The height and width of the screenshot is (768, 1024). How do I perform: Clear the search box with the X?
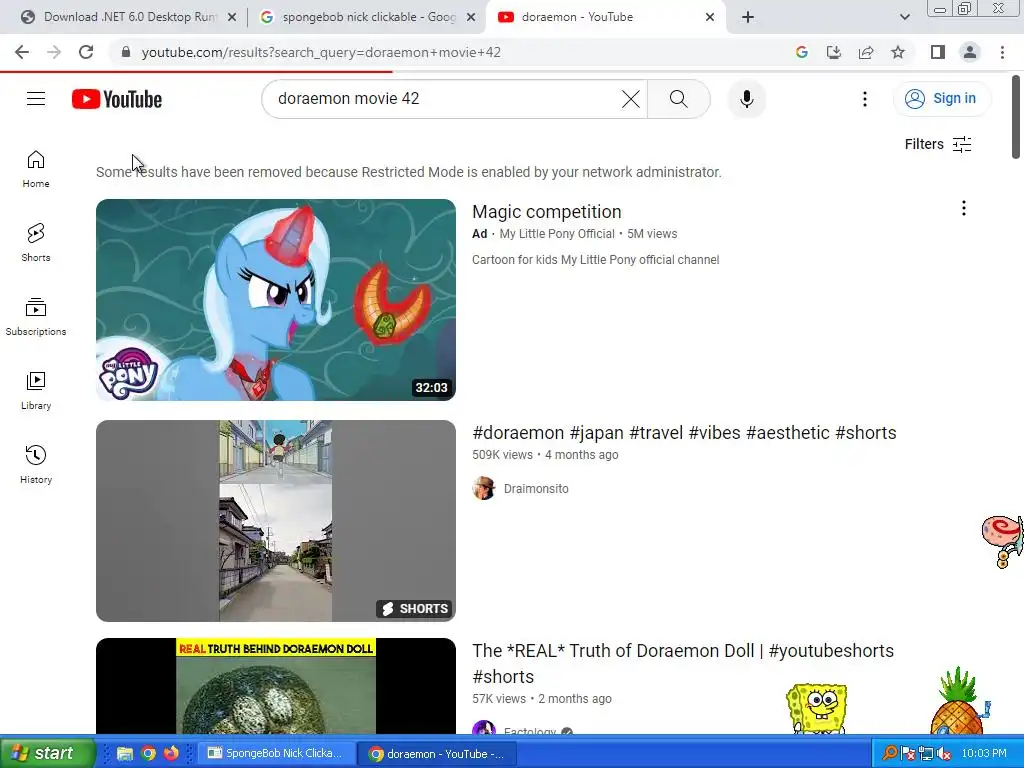pos(630,99)
